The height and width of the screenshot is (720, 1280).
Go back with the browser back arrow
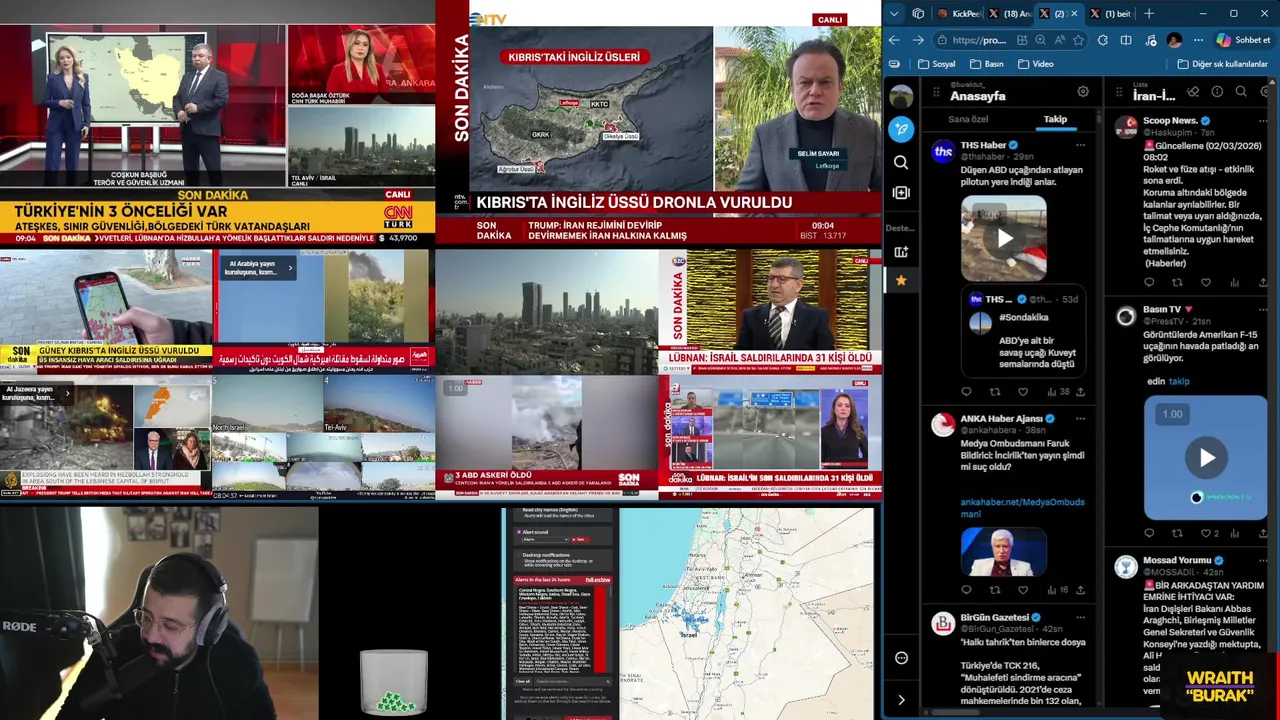point(894,40)
